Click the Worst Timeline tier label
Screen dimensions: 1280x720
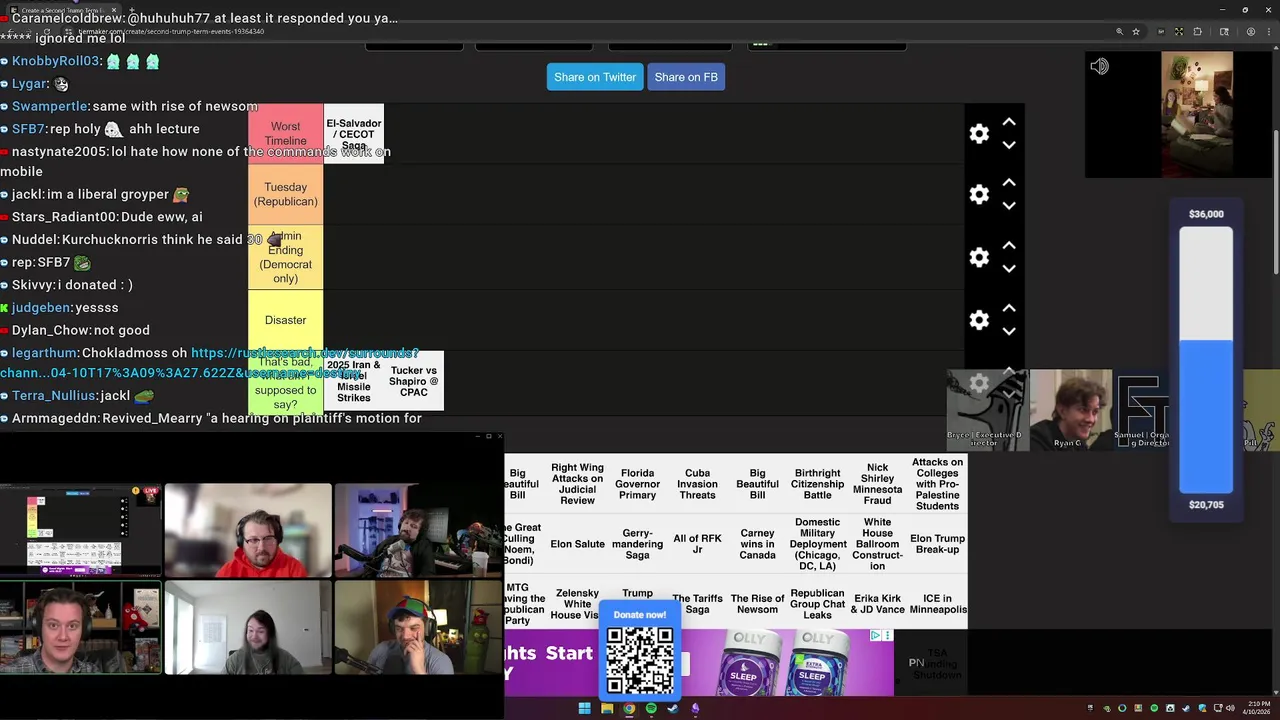285,133
